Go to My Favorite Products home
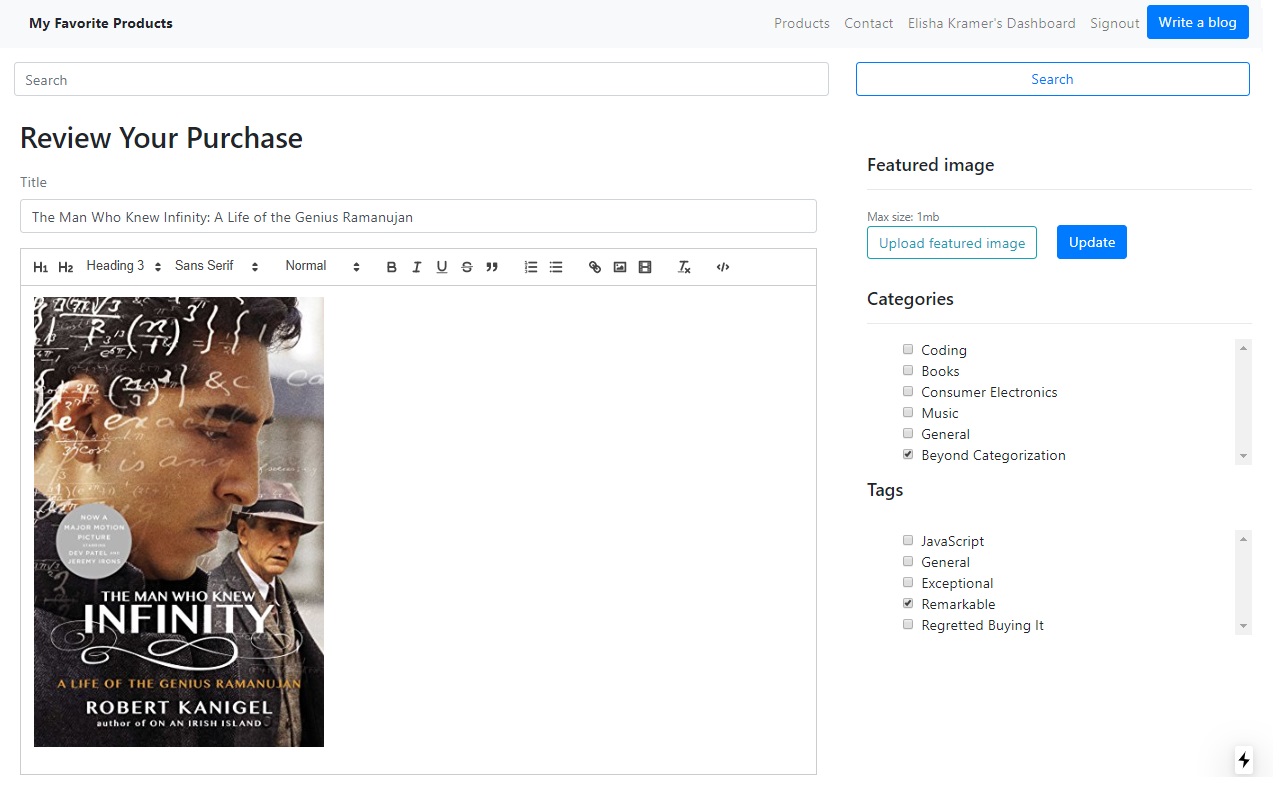 pyautogui.click(x=101, y=23)
